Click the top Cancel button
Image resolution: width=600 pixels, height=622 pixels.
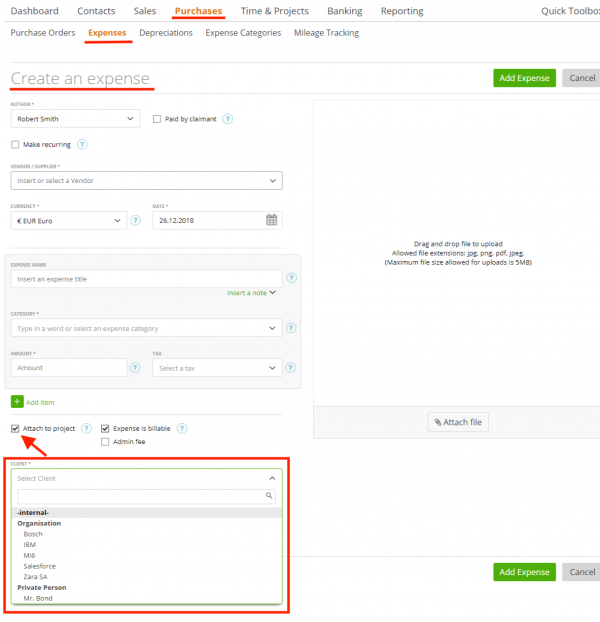582,78
